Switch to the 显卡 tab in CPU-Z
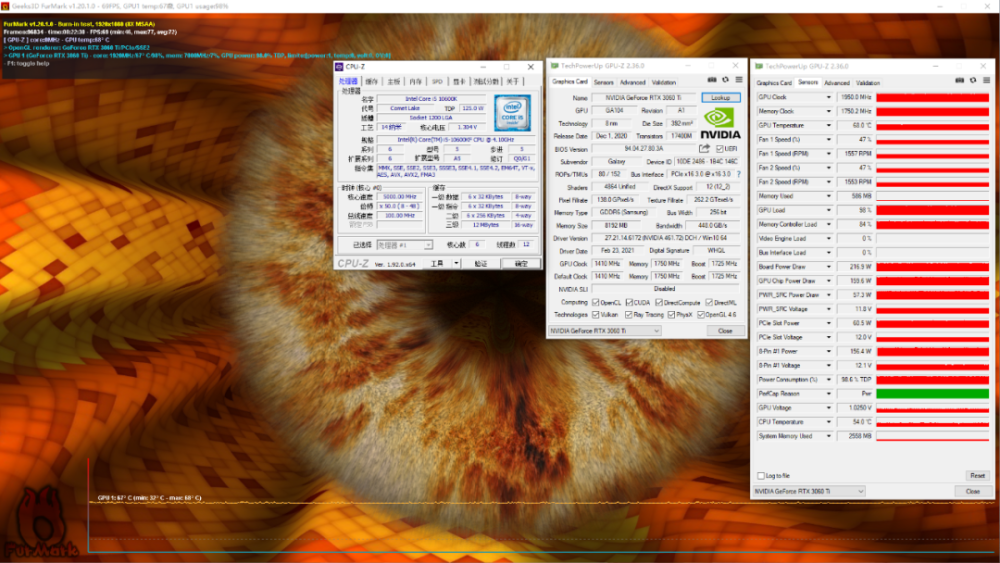This screenshot has width=1000, height=563. pyautogui.click(x=459, y=82)
